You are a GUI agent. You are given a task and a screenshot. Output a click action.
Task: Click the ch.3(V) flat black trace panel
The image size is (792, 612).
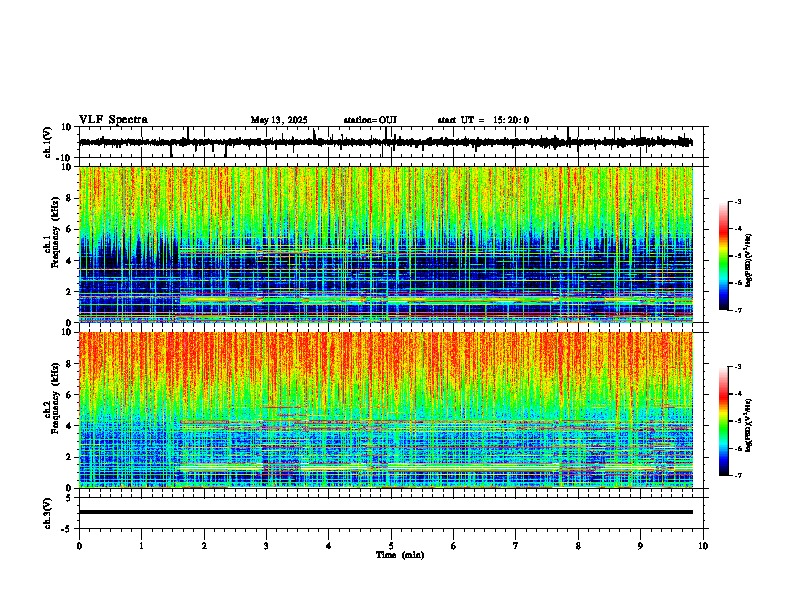(x=391, y=513)
